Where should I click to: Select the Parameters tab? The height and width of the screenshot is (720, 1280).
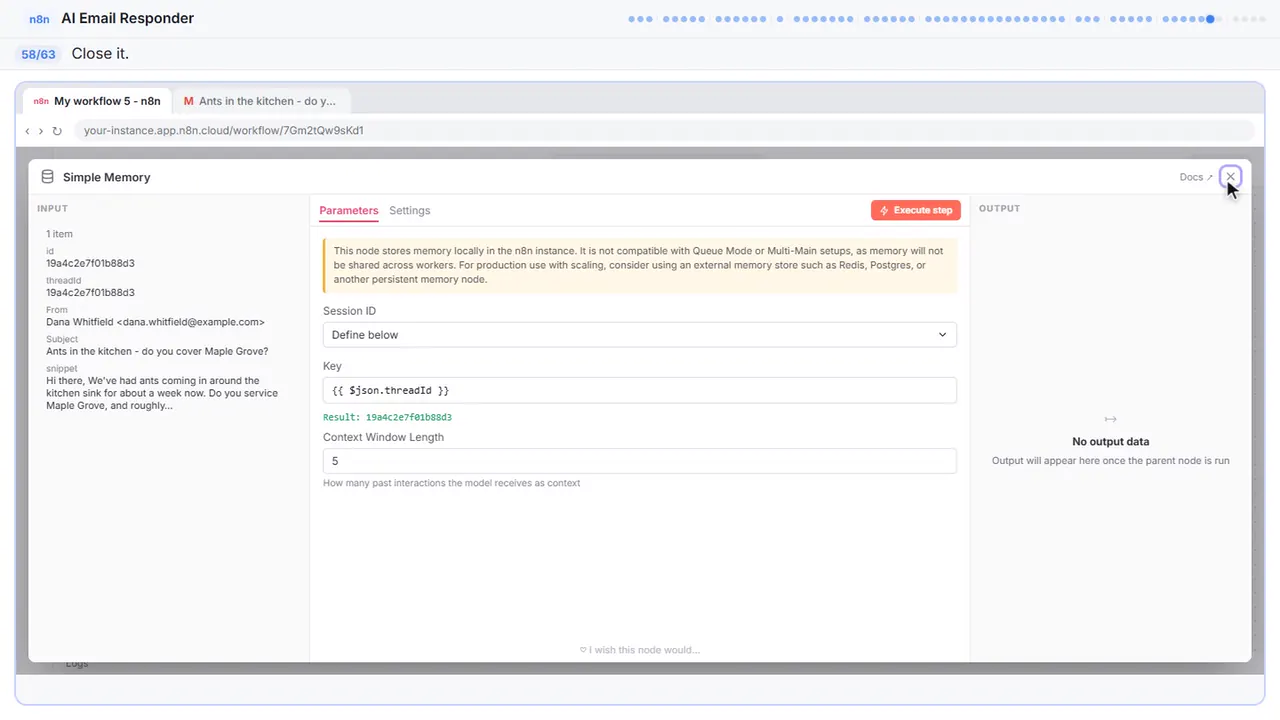pos(349,210)
